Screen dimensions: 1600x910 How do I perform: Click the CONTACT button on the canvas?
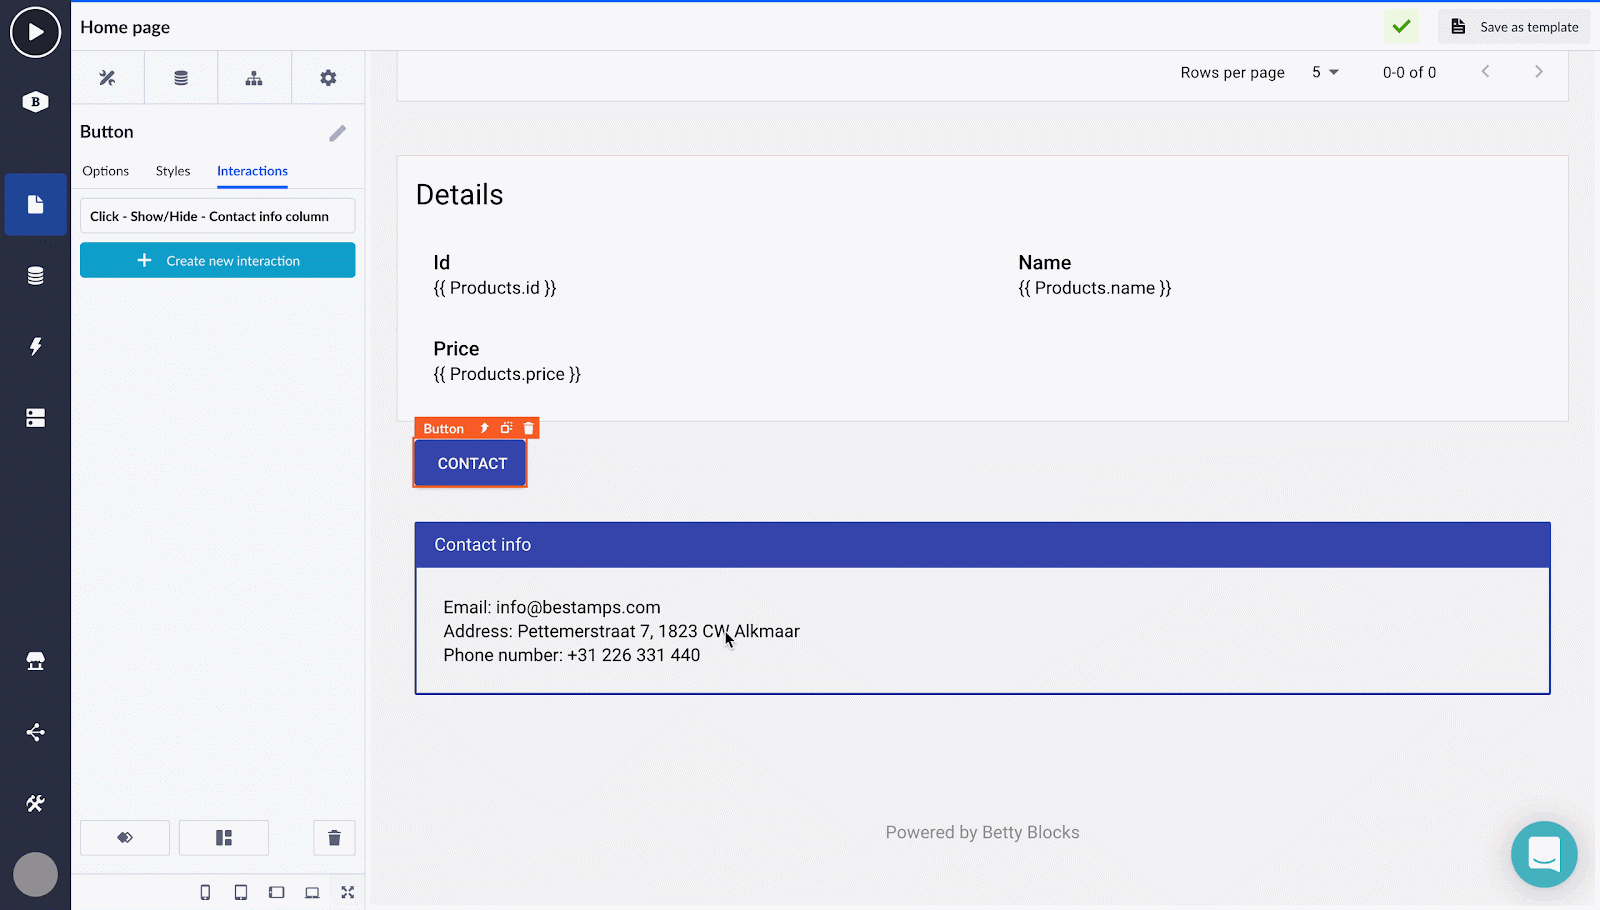(x=471, y=463)
